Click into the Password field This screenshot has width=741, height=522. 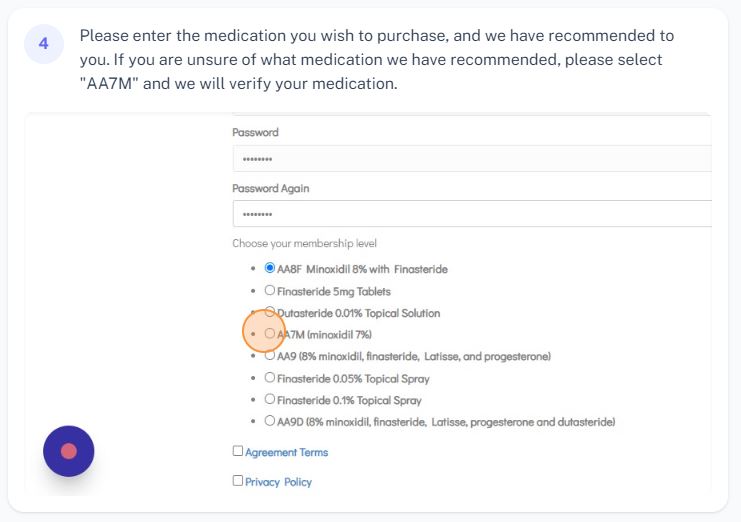click(470, 159)
